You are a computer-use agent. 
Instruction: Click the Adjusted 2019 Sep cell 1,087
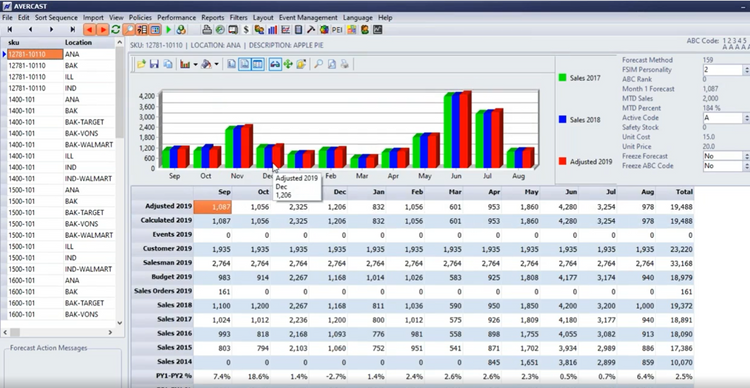(x=213, y=207)
